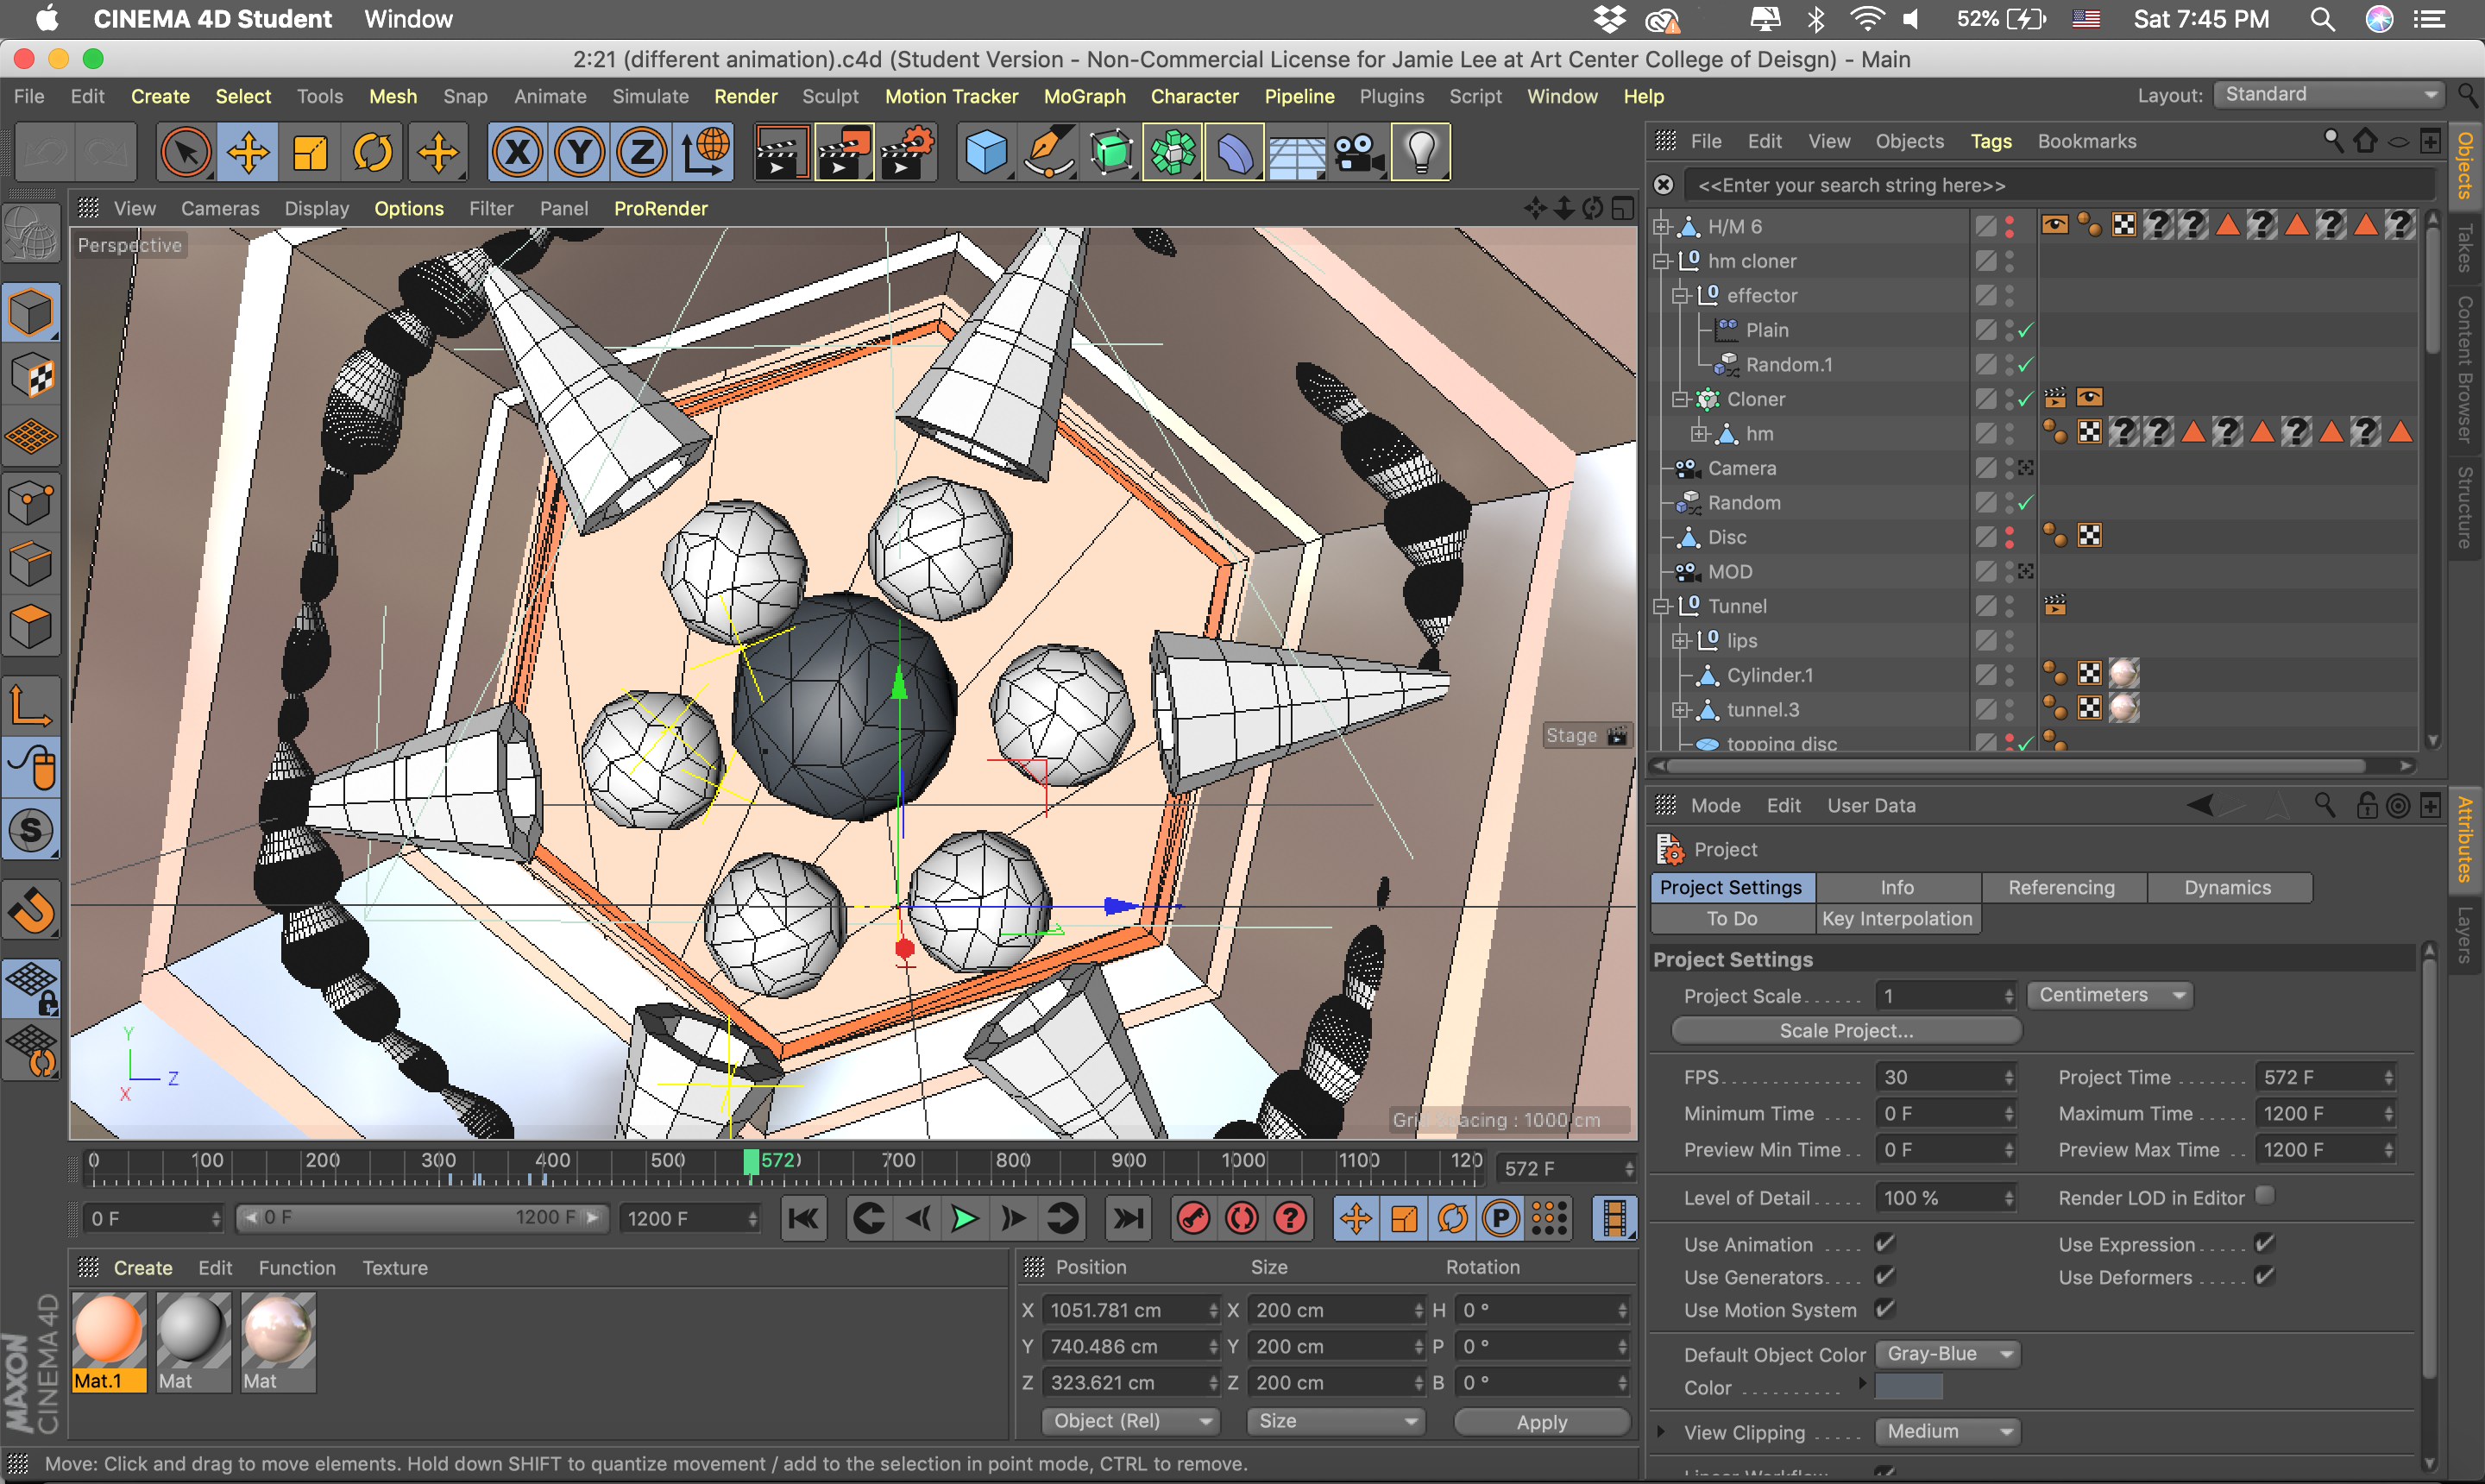Click the Apply coordinates button
Viewport: 2485px width, 1484px height.
[x=1542, y=1422]
